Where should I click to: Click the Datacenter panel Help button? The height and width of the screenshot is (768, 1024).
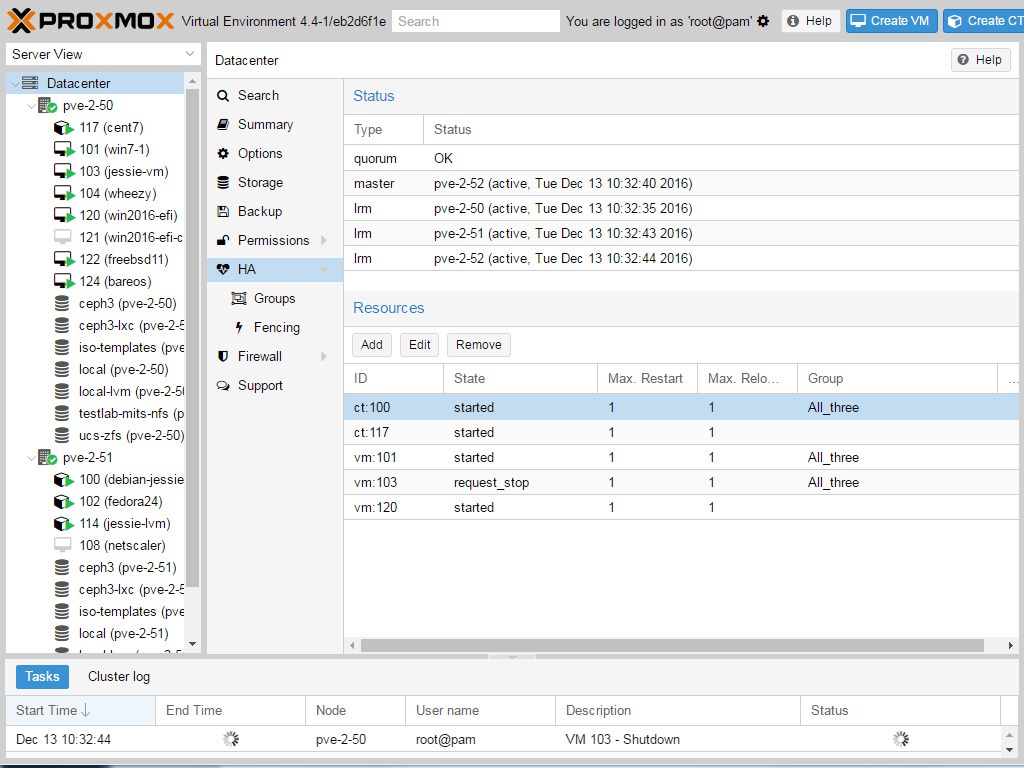(x=980, y=60)
